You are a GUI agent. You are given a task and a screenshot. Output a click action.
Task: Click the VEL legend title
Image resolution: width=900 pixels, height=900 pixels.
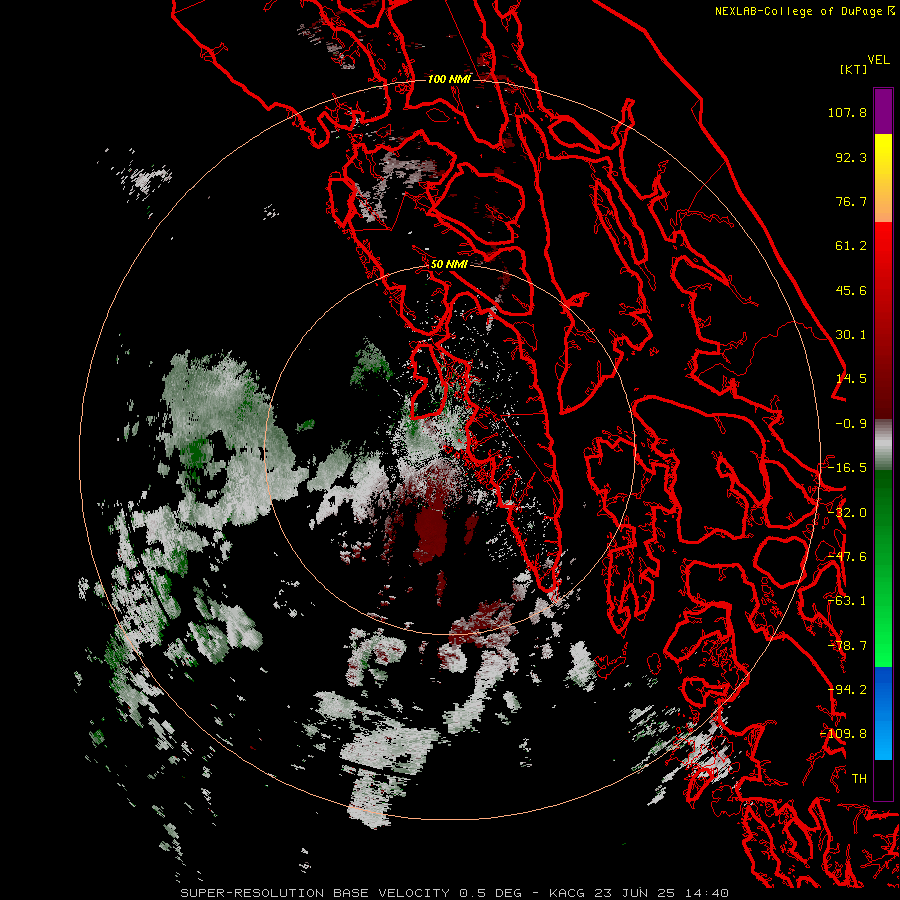(878, 60)
